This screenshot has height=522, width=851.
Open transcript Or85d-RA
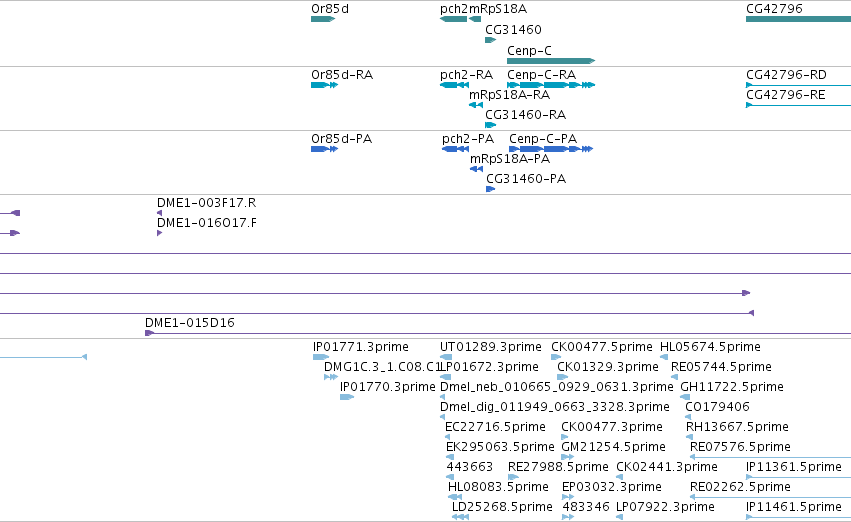point(325,85)
